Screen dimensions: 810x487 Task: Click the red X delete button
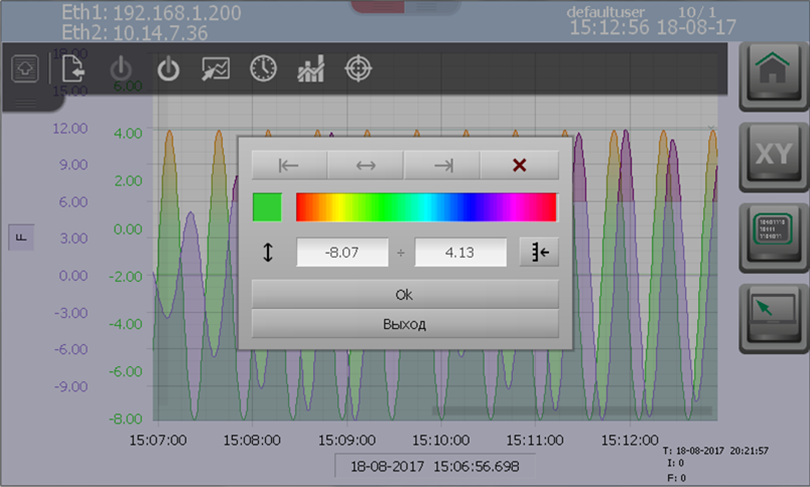coord(519,165)
